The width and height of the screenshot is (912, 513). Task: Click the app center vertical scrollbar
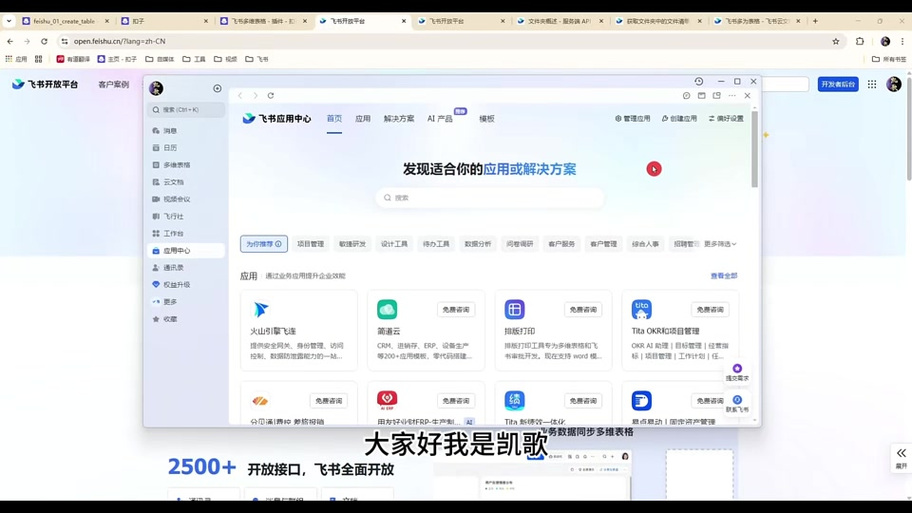[754, 149]
